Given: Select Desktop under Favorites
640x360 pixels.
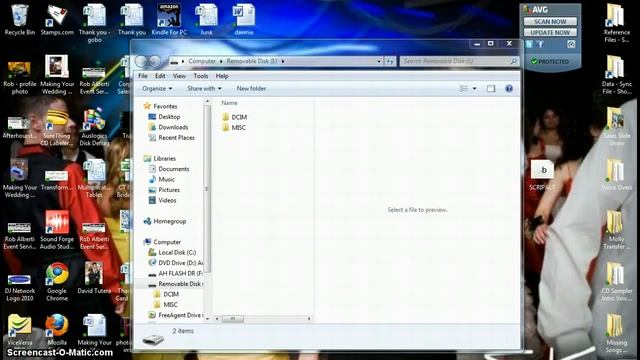Looking at the screenshot, I should [x=164, y=117].
